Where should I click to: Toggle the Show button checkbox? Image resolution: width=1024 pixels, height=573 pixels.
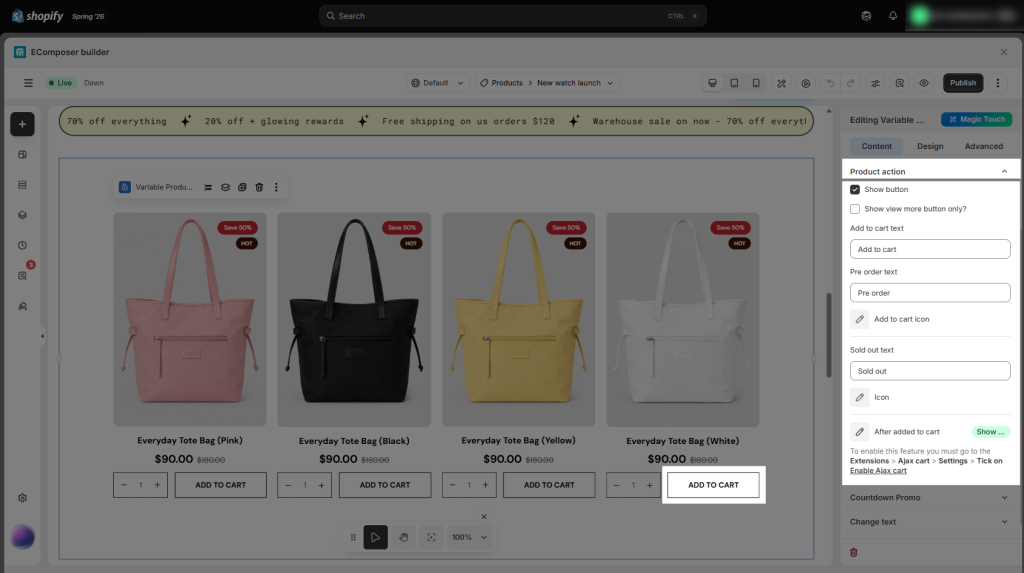[855, 189]
